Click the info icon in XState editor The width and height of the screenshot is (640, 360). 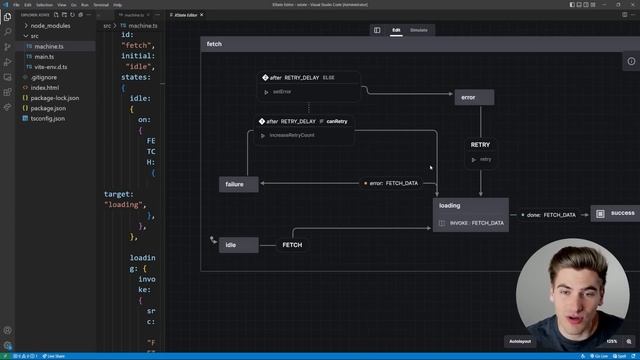click(631, 62)
